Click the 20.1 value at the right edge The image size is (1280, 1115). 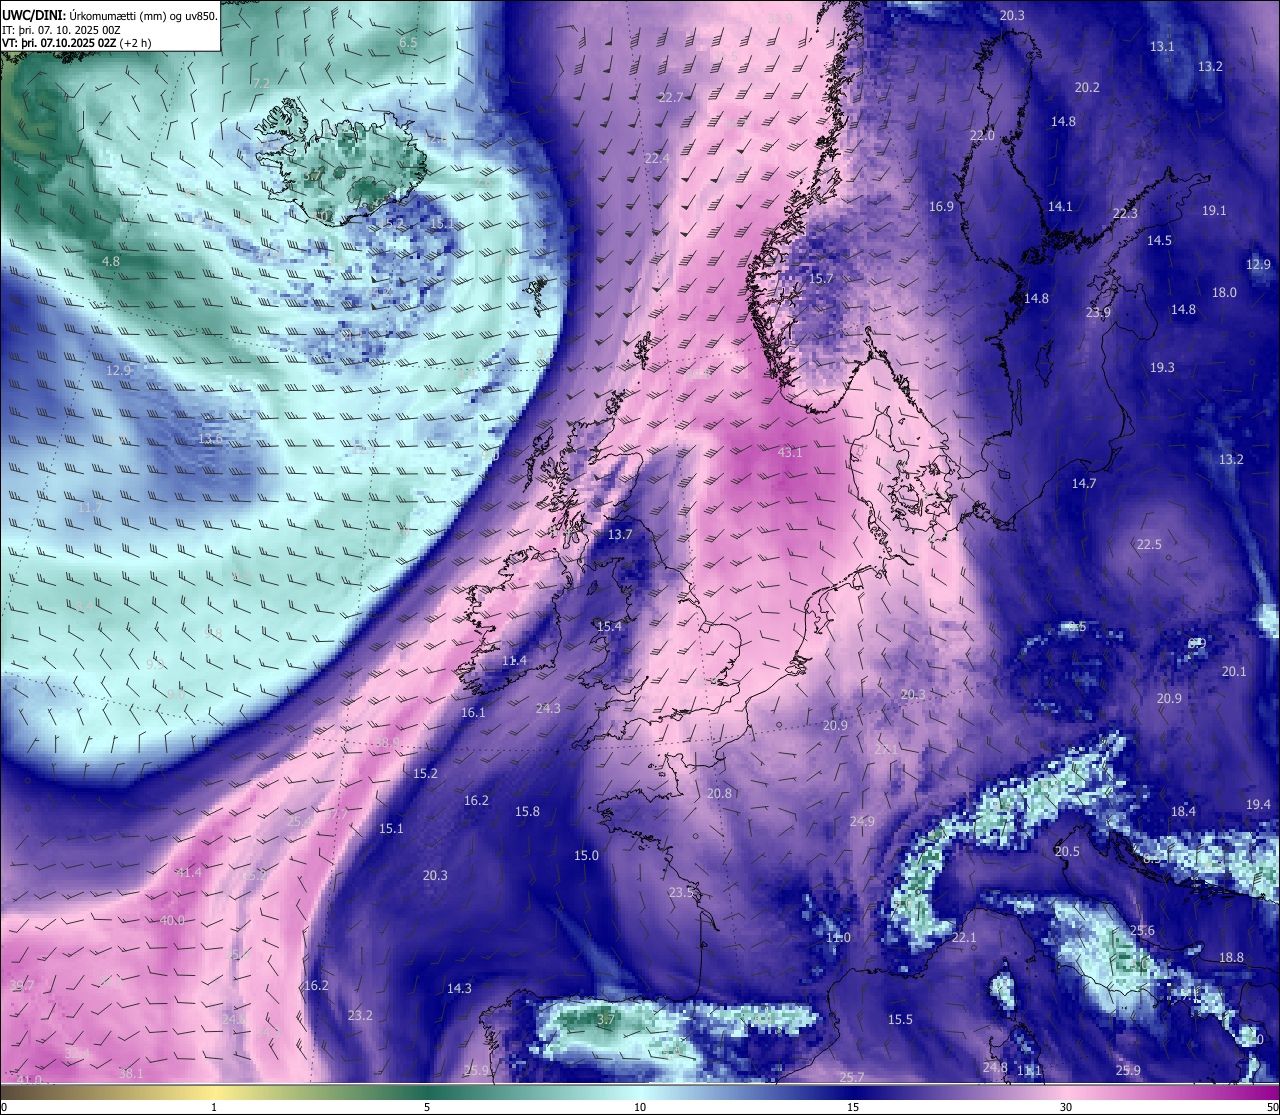[1234, 671]
